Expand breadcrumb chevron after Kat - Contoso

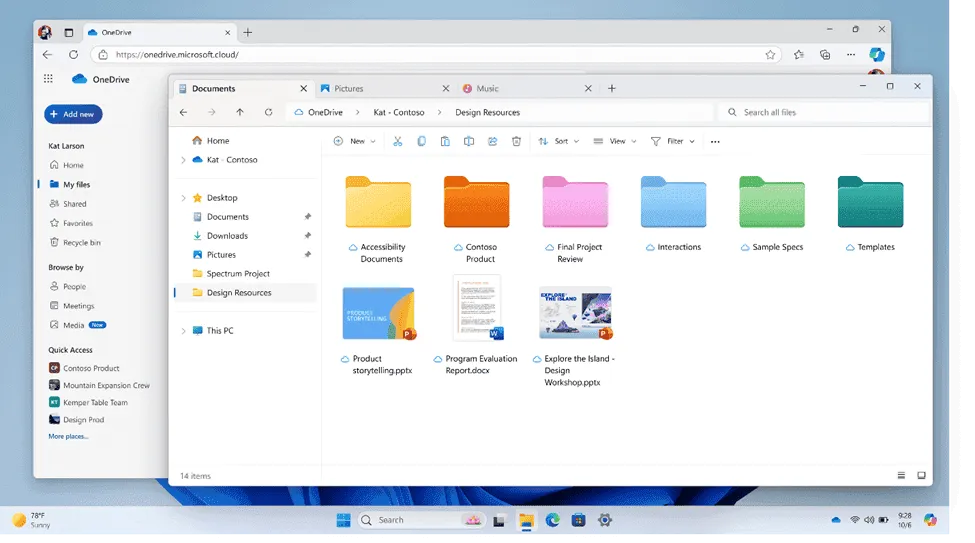[440, 113]
